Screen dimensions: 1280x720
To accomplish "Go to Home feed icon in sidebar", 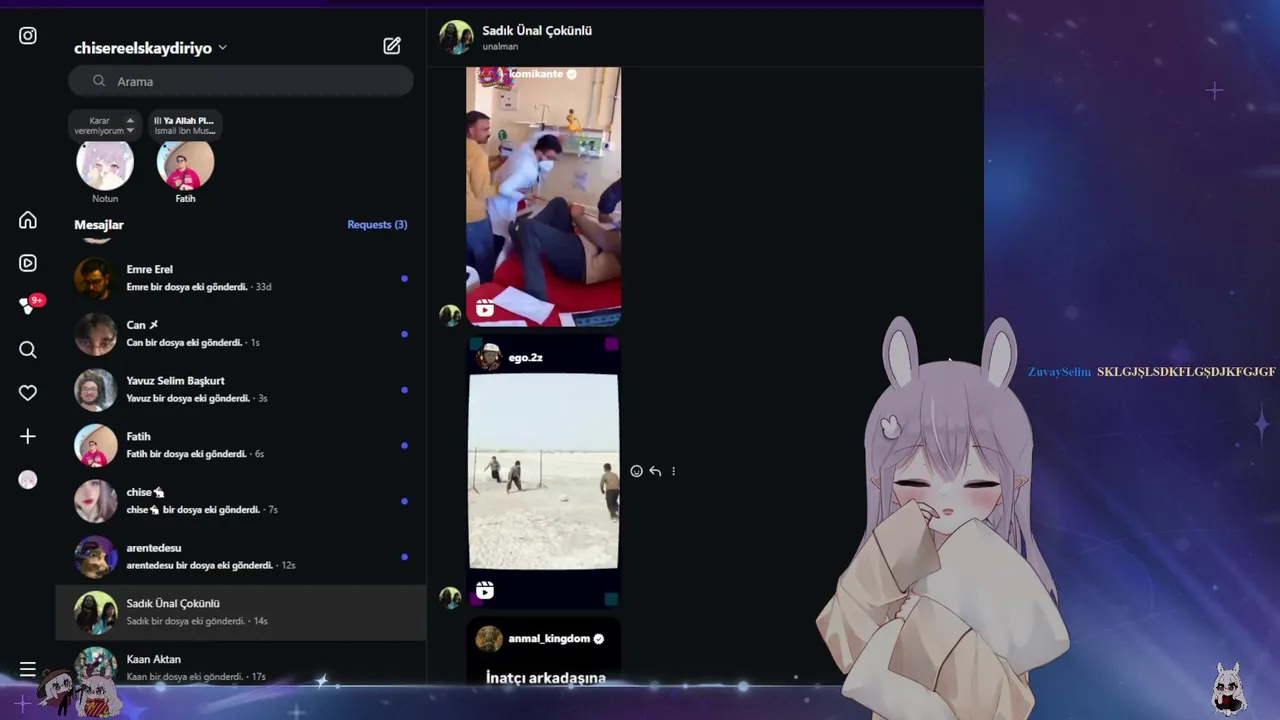I will 28,220.
